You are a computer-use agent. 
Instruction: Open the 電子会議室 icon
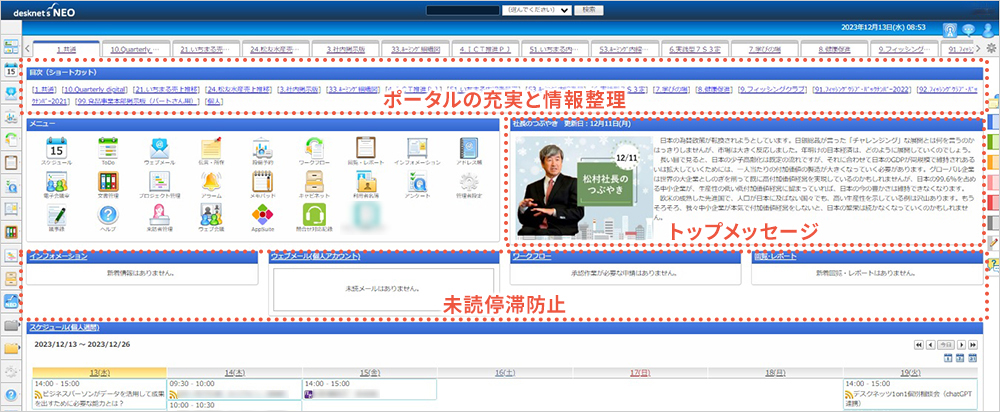pos(57,182)
